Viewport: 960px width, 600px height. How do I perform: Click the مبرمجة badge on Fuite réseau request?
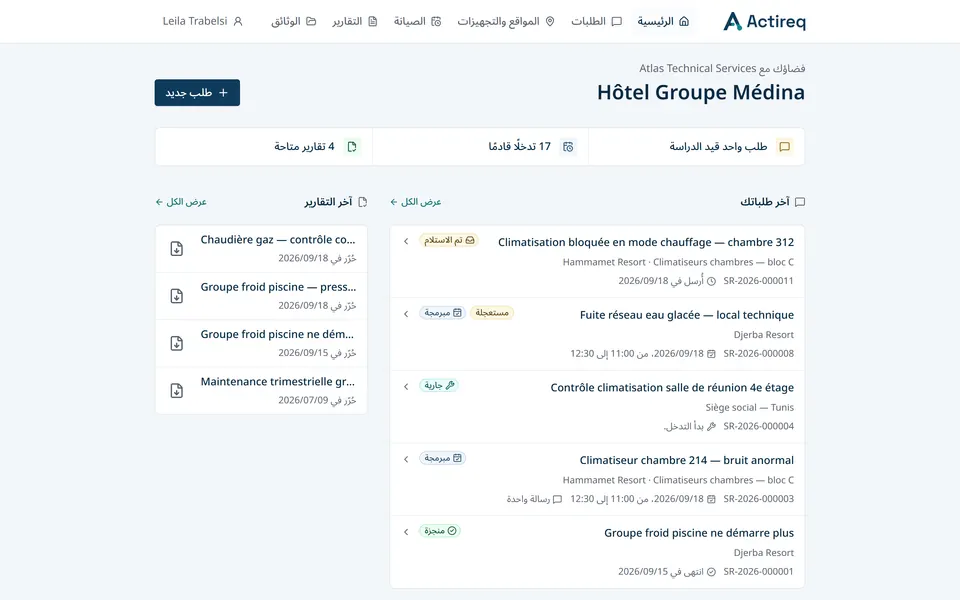coord(442,313)
